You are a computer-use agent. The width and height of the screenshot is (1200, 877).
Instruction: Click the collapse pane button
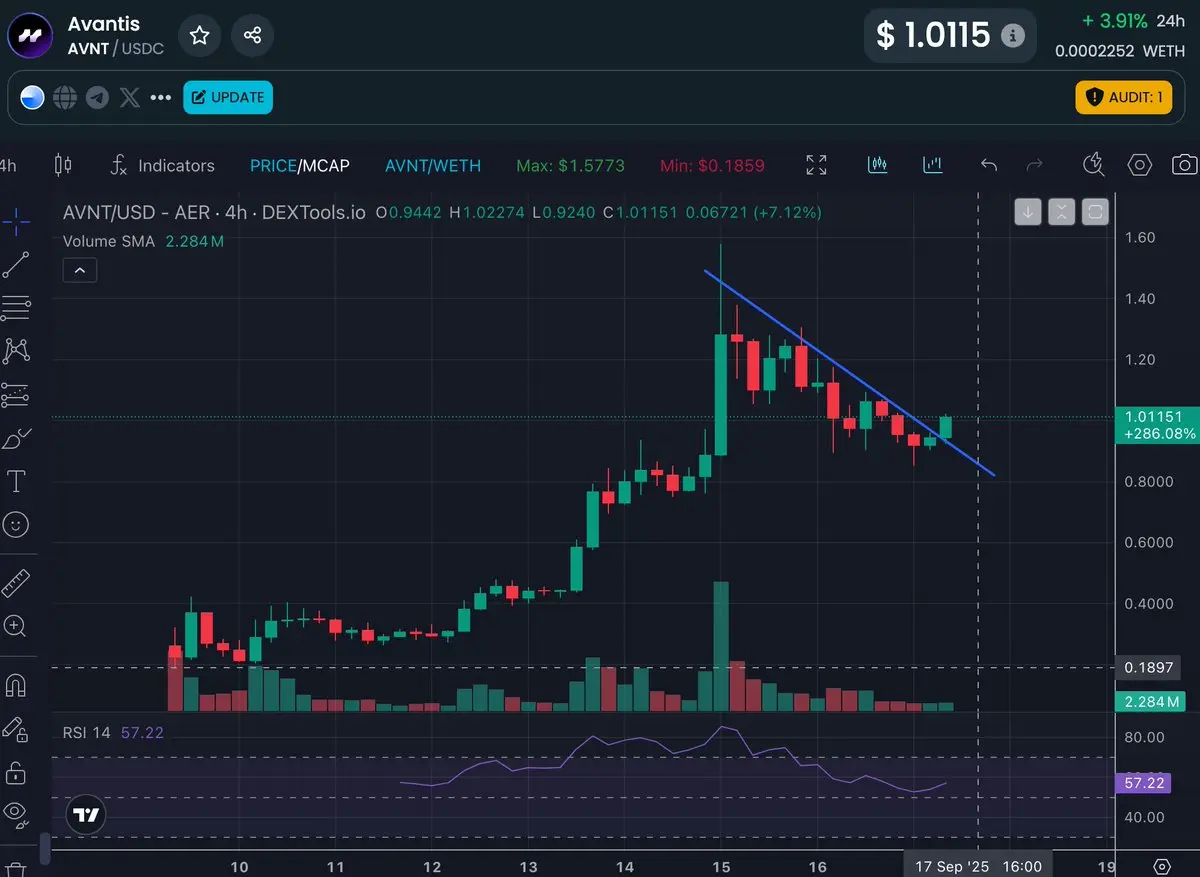coord(1061,212)
